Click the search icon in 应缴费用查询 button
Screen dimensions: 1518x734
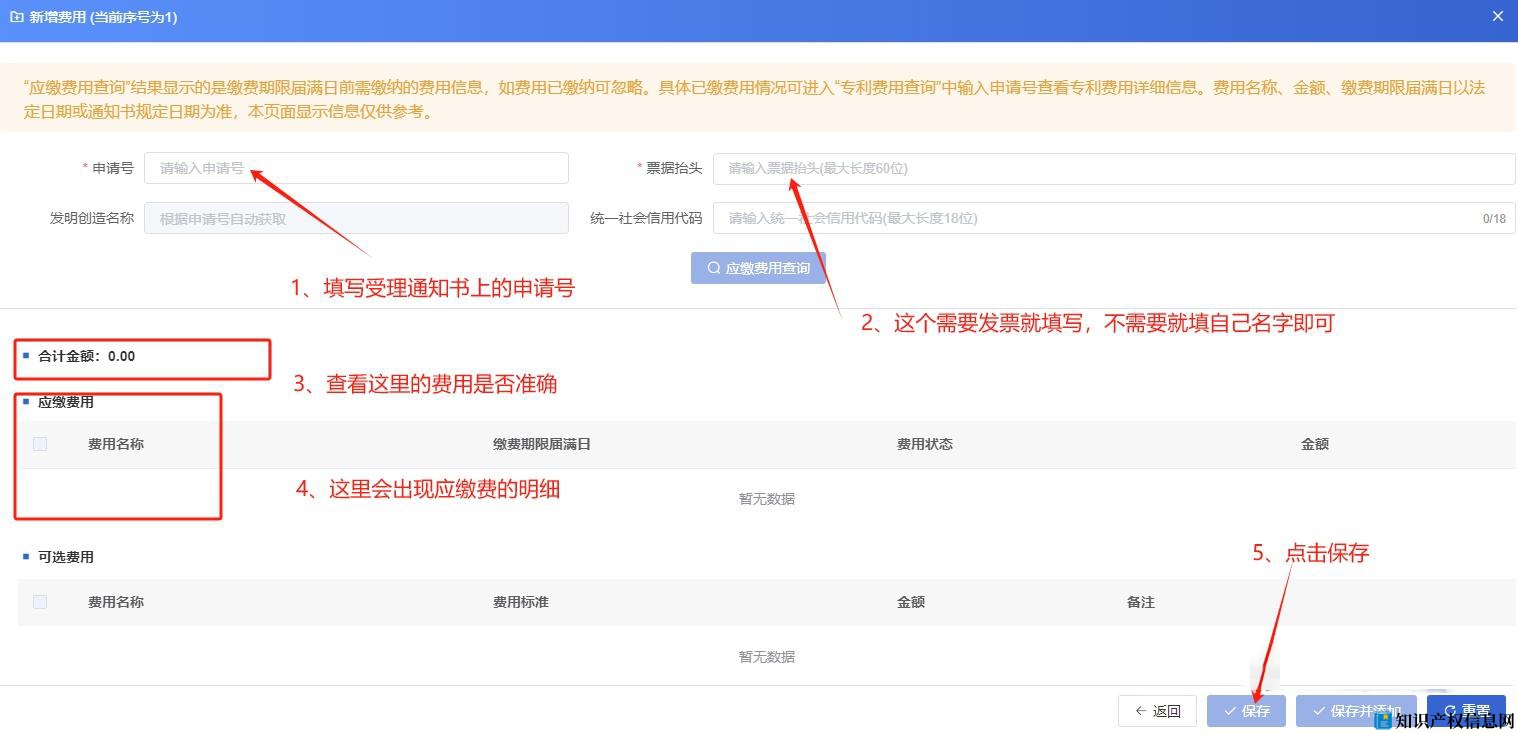click(713, 268)
